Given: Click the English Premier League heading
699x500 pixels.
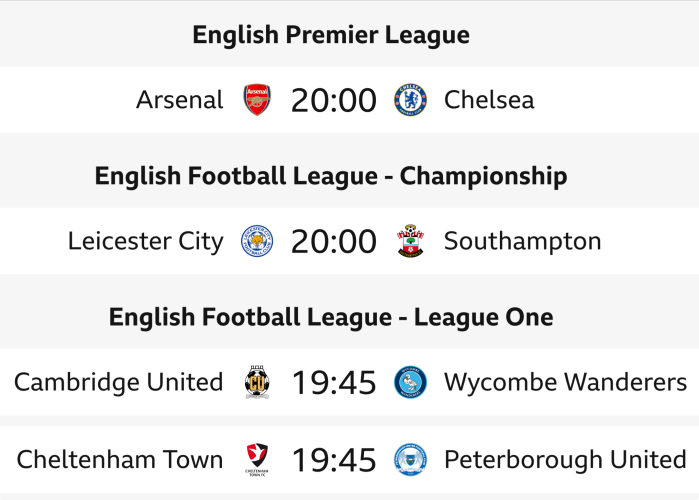Looking at the screenshot, I should pyautogui.click(x=331, y=35).
